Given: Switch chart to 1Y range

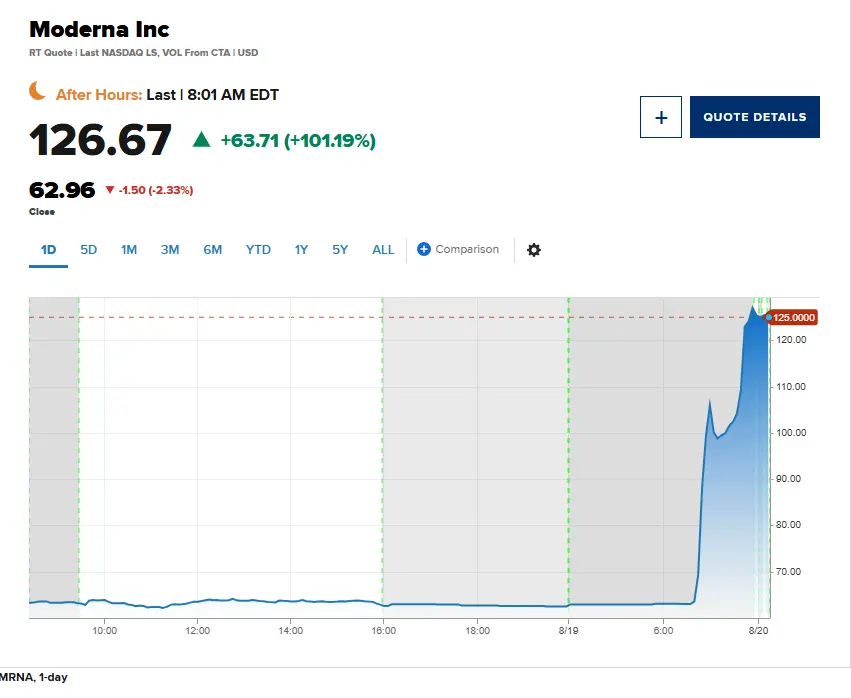Looking at the screenshot, I should coord(301,250).
